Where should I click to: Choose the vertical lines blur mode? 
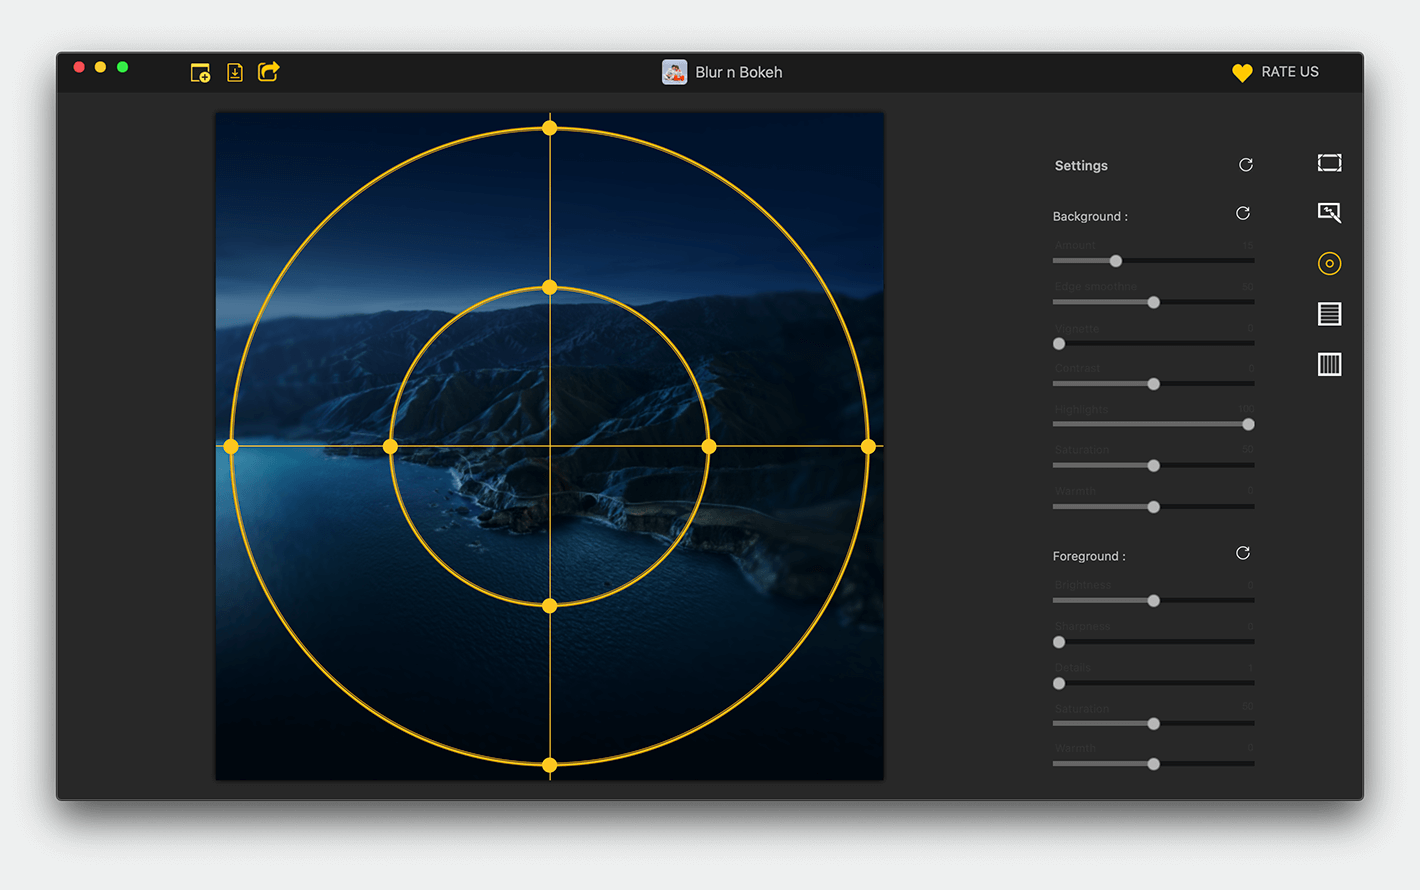pos(1329,364)
